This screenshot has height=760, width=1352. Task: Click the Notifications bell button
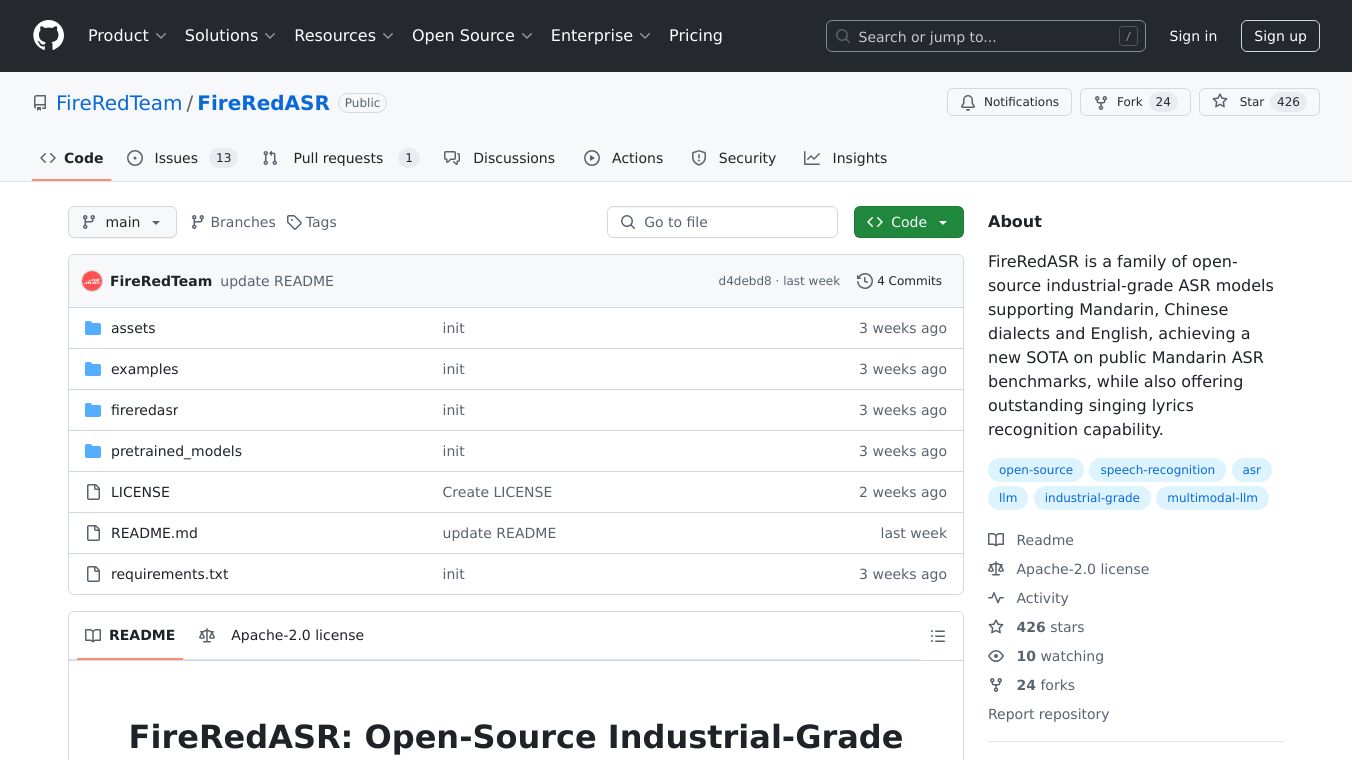1009,102
